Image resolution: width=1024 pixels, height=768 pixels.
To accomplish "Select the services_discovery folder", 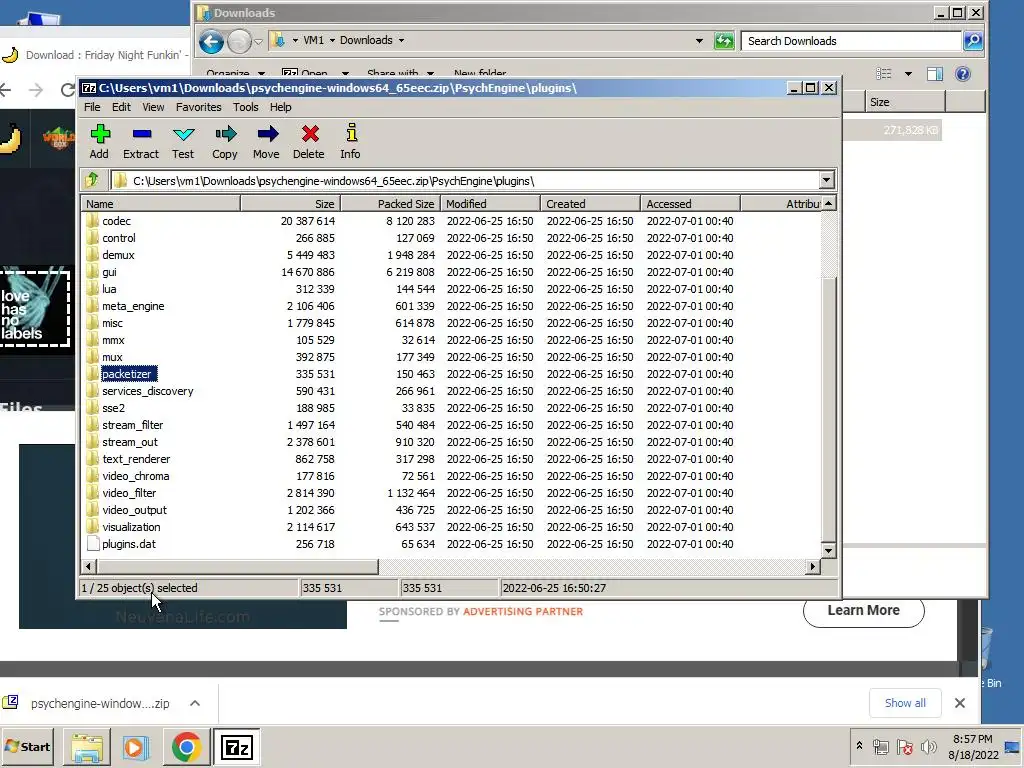I will (148, 391).
